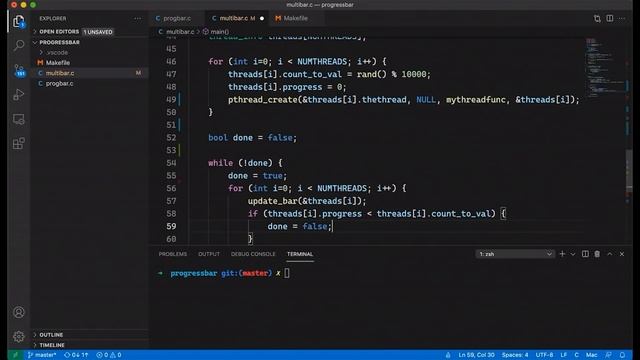
Task: Select language mode C in status bar
Action: (577, 355)
